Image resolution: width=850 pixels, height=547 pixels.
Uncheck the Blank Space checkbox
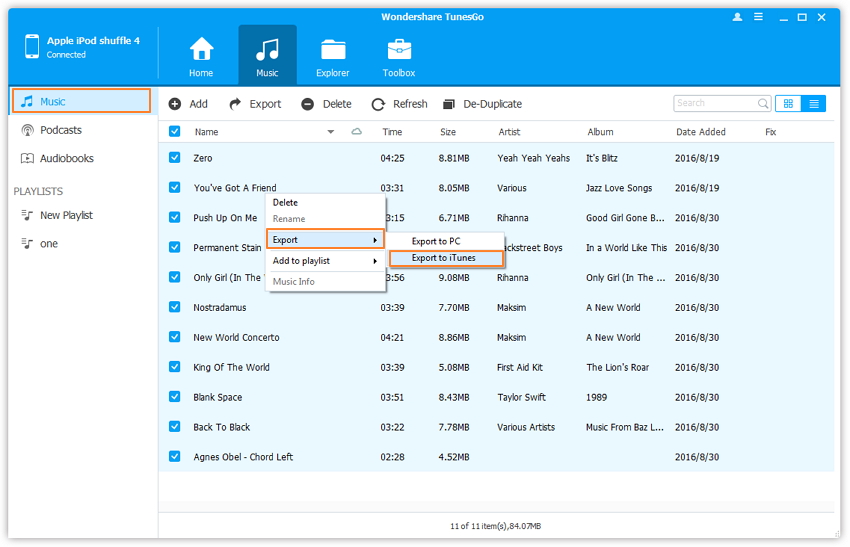[175, 397]
